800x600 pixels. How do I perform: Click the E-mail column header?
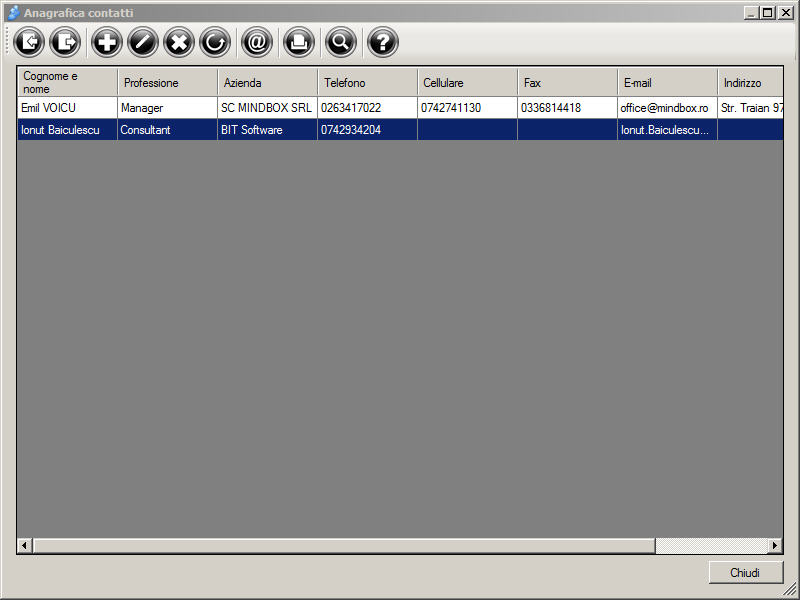[x=667, y=82]
